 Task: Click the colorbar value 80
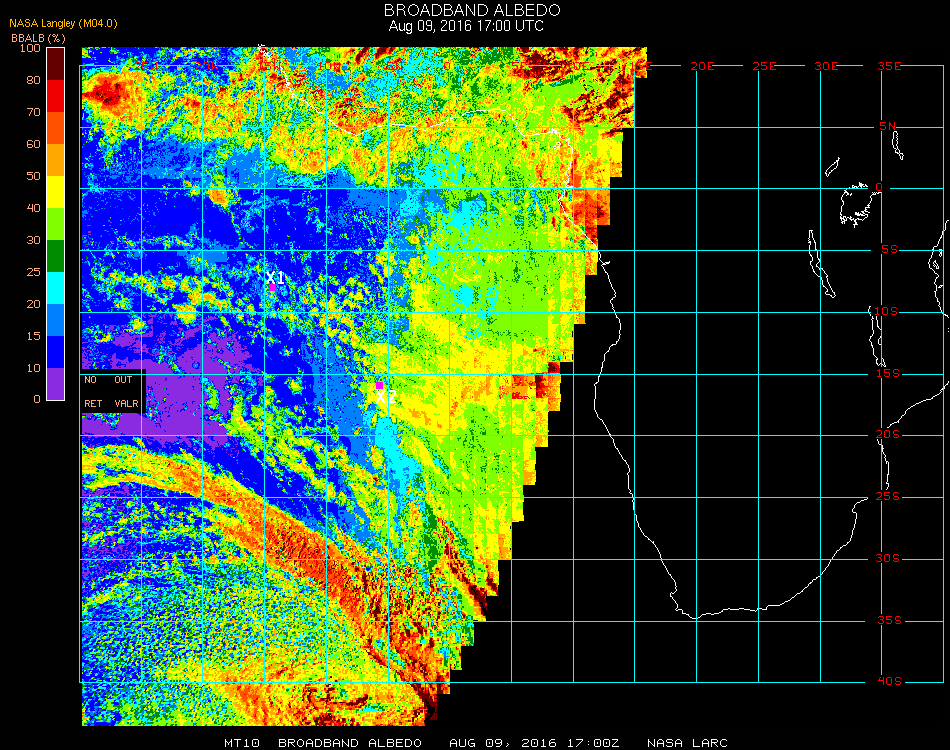(x=33, y=80)
